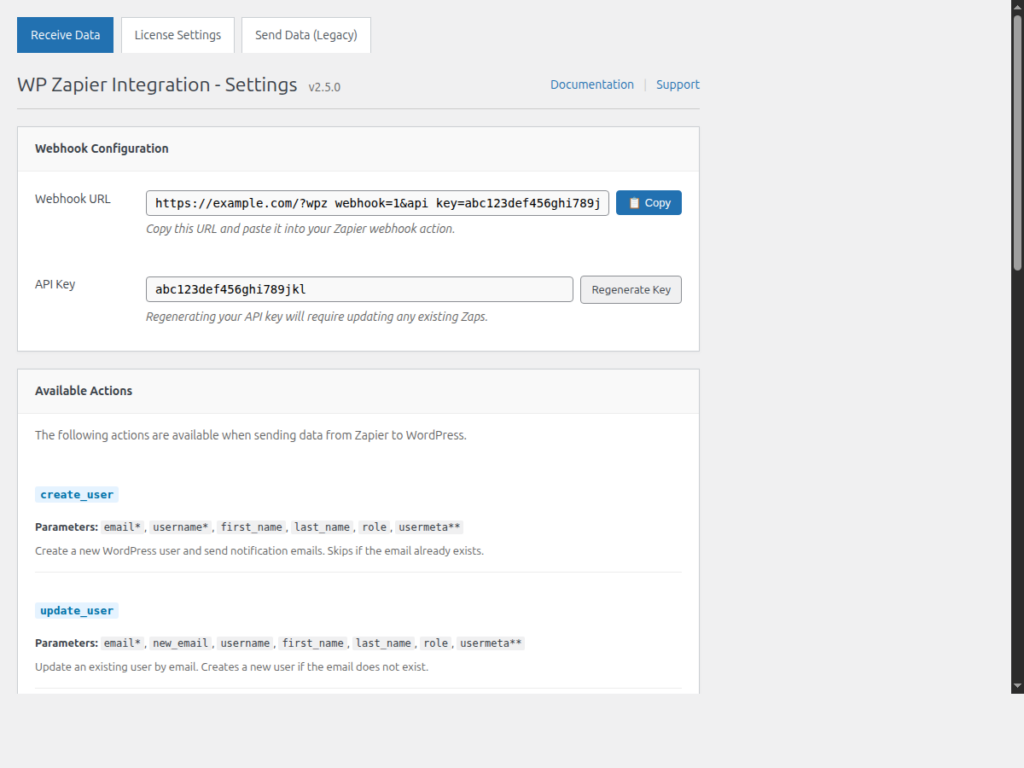Image resolution: width=1024 pixels, height=768 pixels.
Task: Click the new_email parameter under update_user
Action: click(180, 644)
